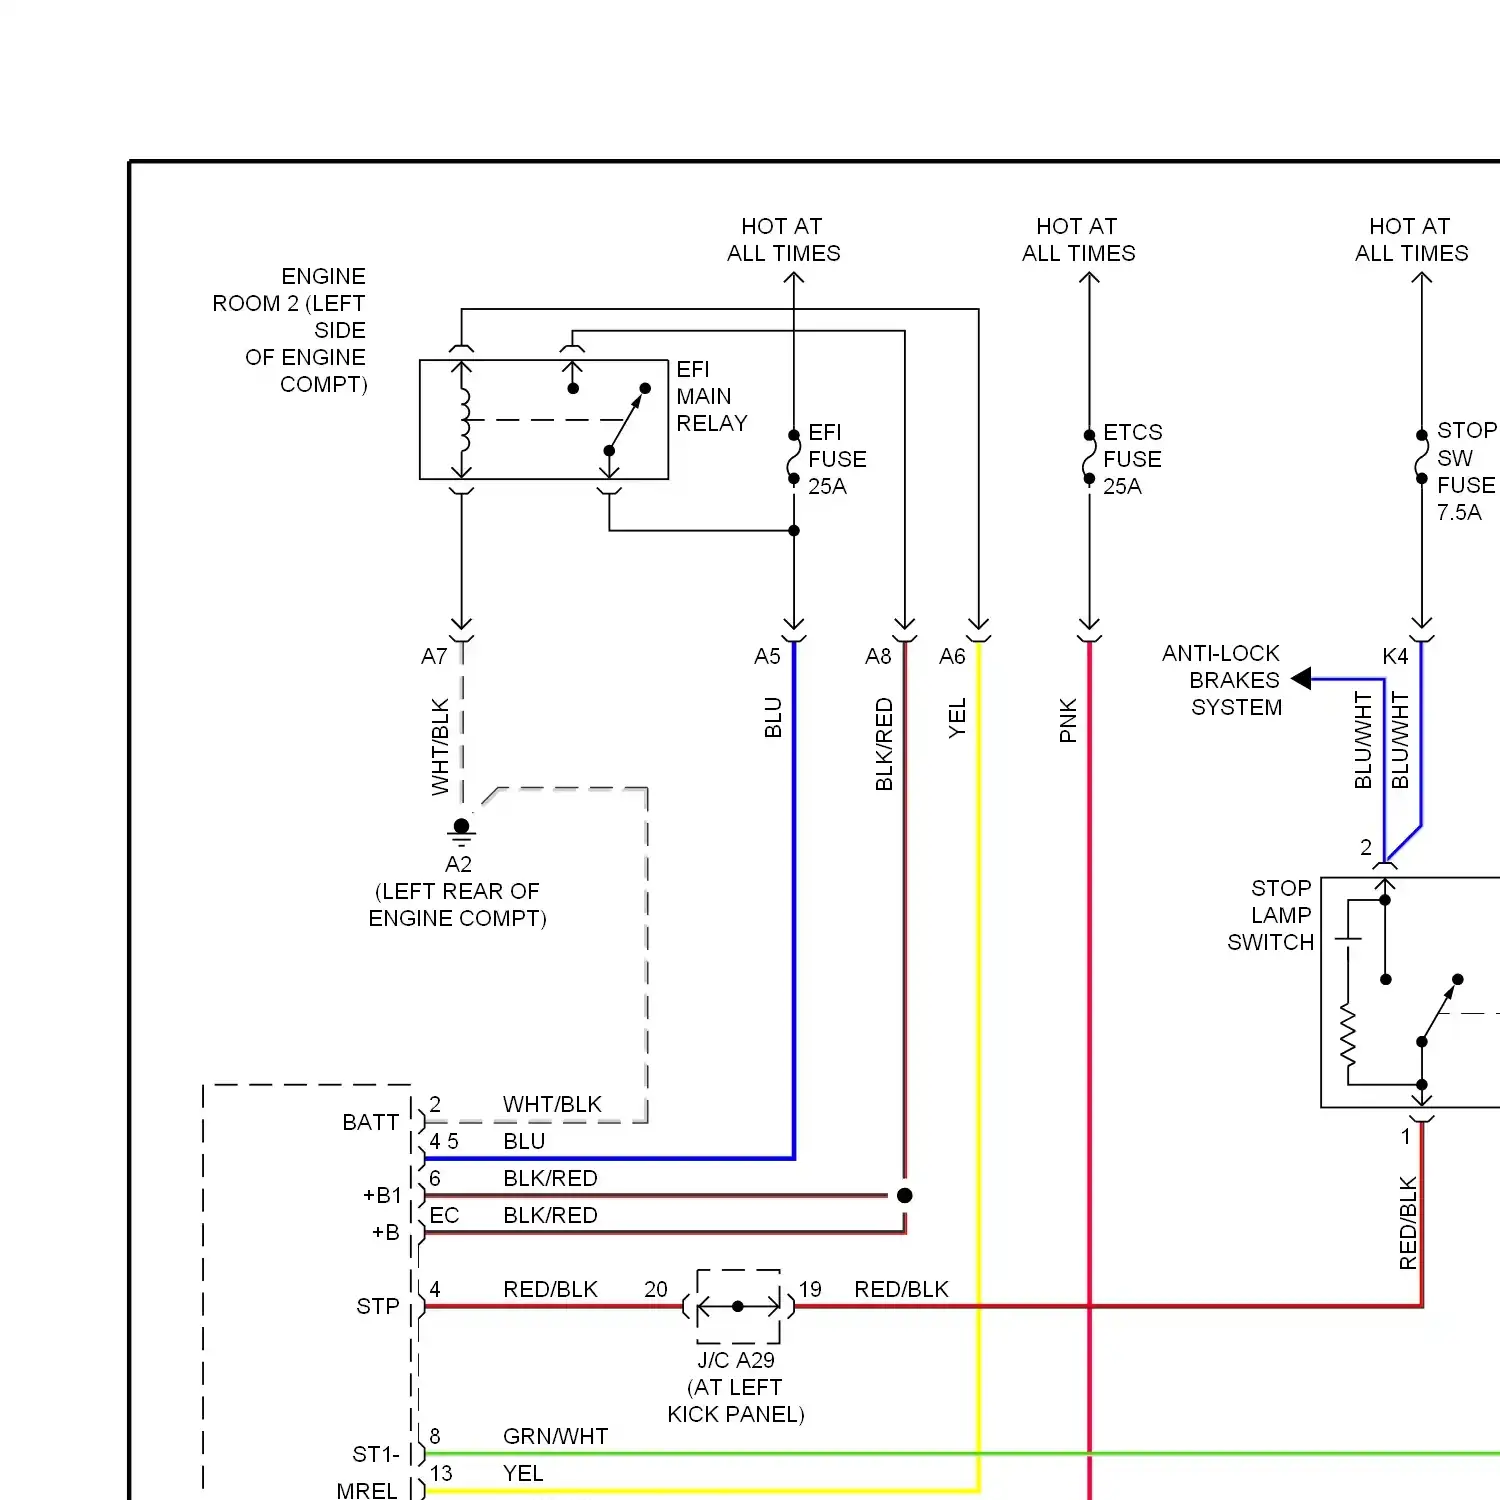Viewport: 1500px width, 1500px height.
Task: Click the anti-lock brakes arrowhead
Action: coord(1301,679)
